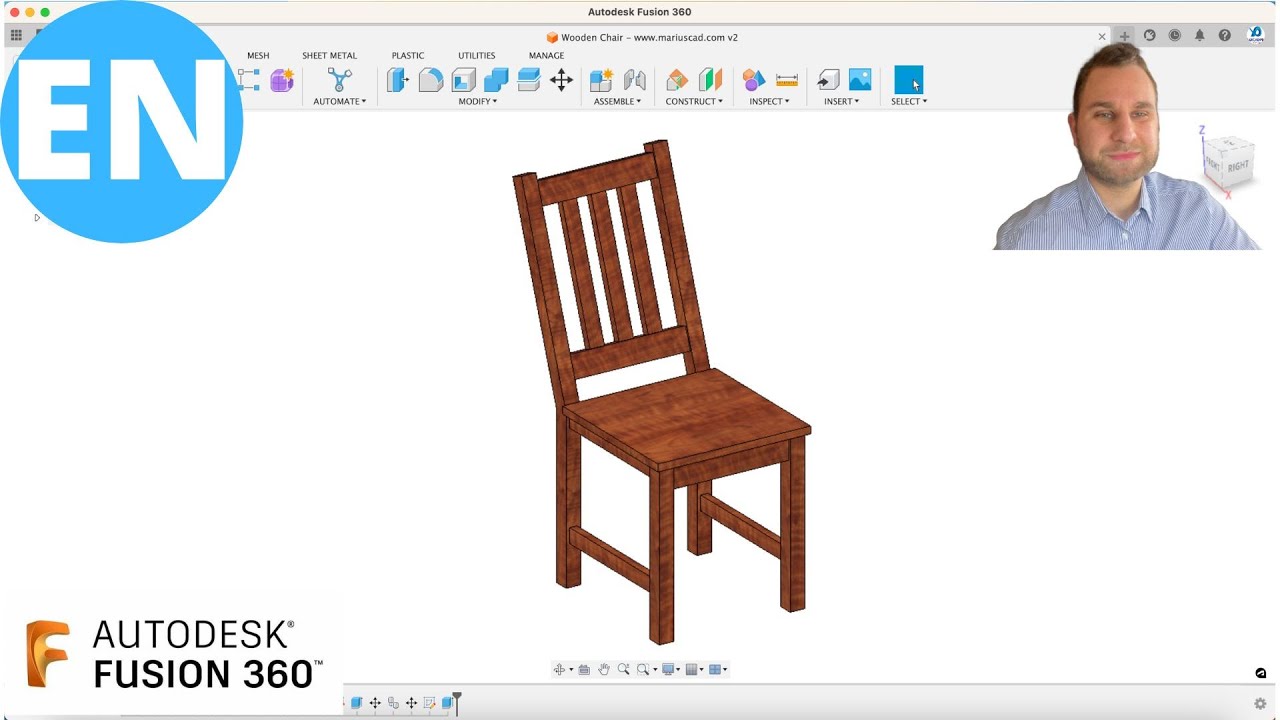The height and width of the screenshot is (720, 1280).
Task: Expand the Zoom Window dropdown arrow
Action: pyautogui.click(x=655, y=670)
